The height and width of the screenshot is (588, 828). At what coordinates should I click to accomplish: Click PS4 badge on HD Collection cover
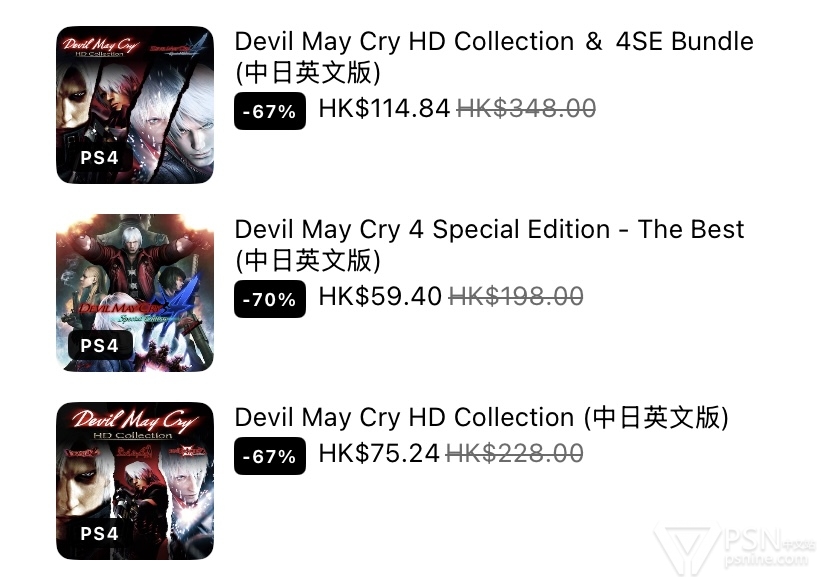pos(99,533)
